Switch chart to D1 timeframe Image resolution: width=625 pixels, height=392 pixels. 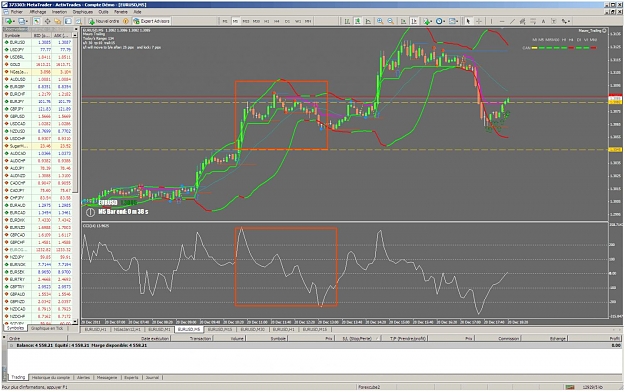tap(287, 21)
